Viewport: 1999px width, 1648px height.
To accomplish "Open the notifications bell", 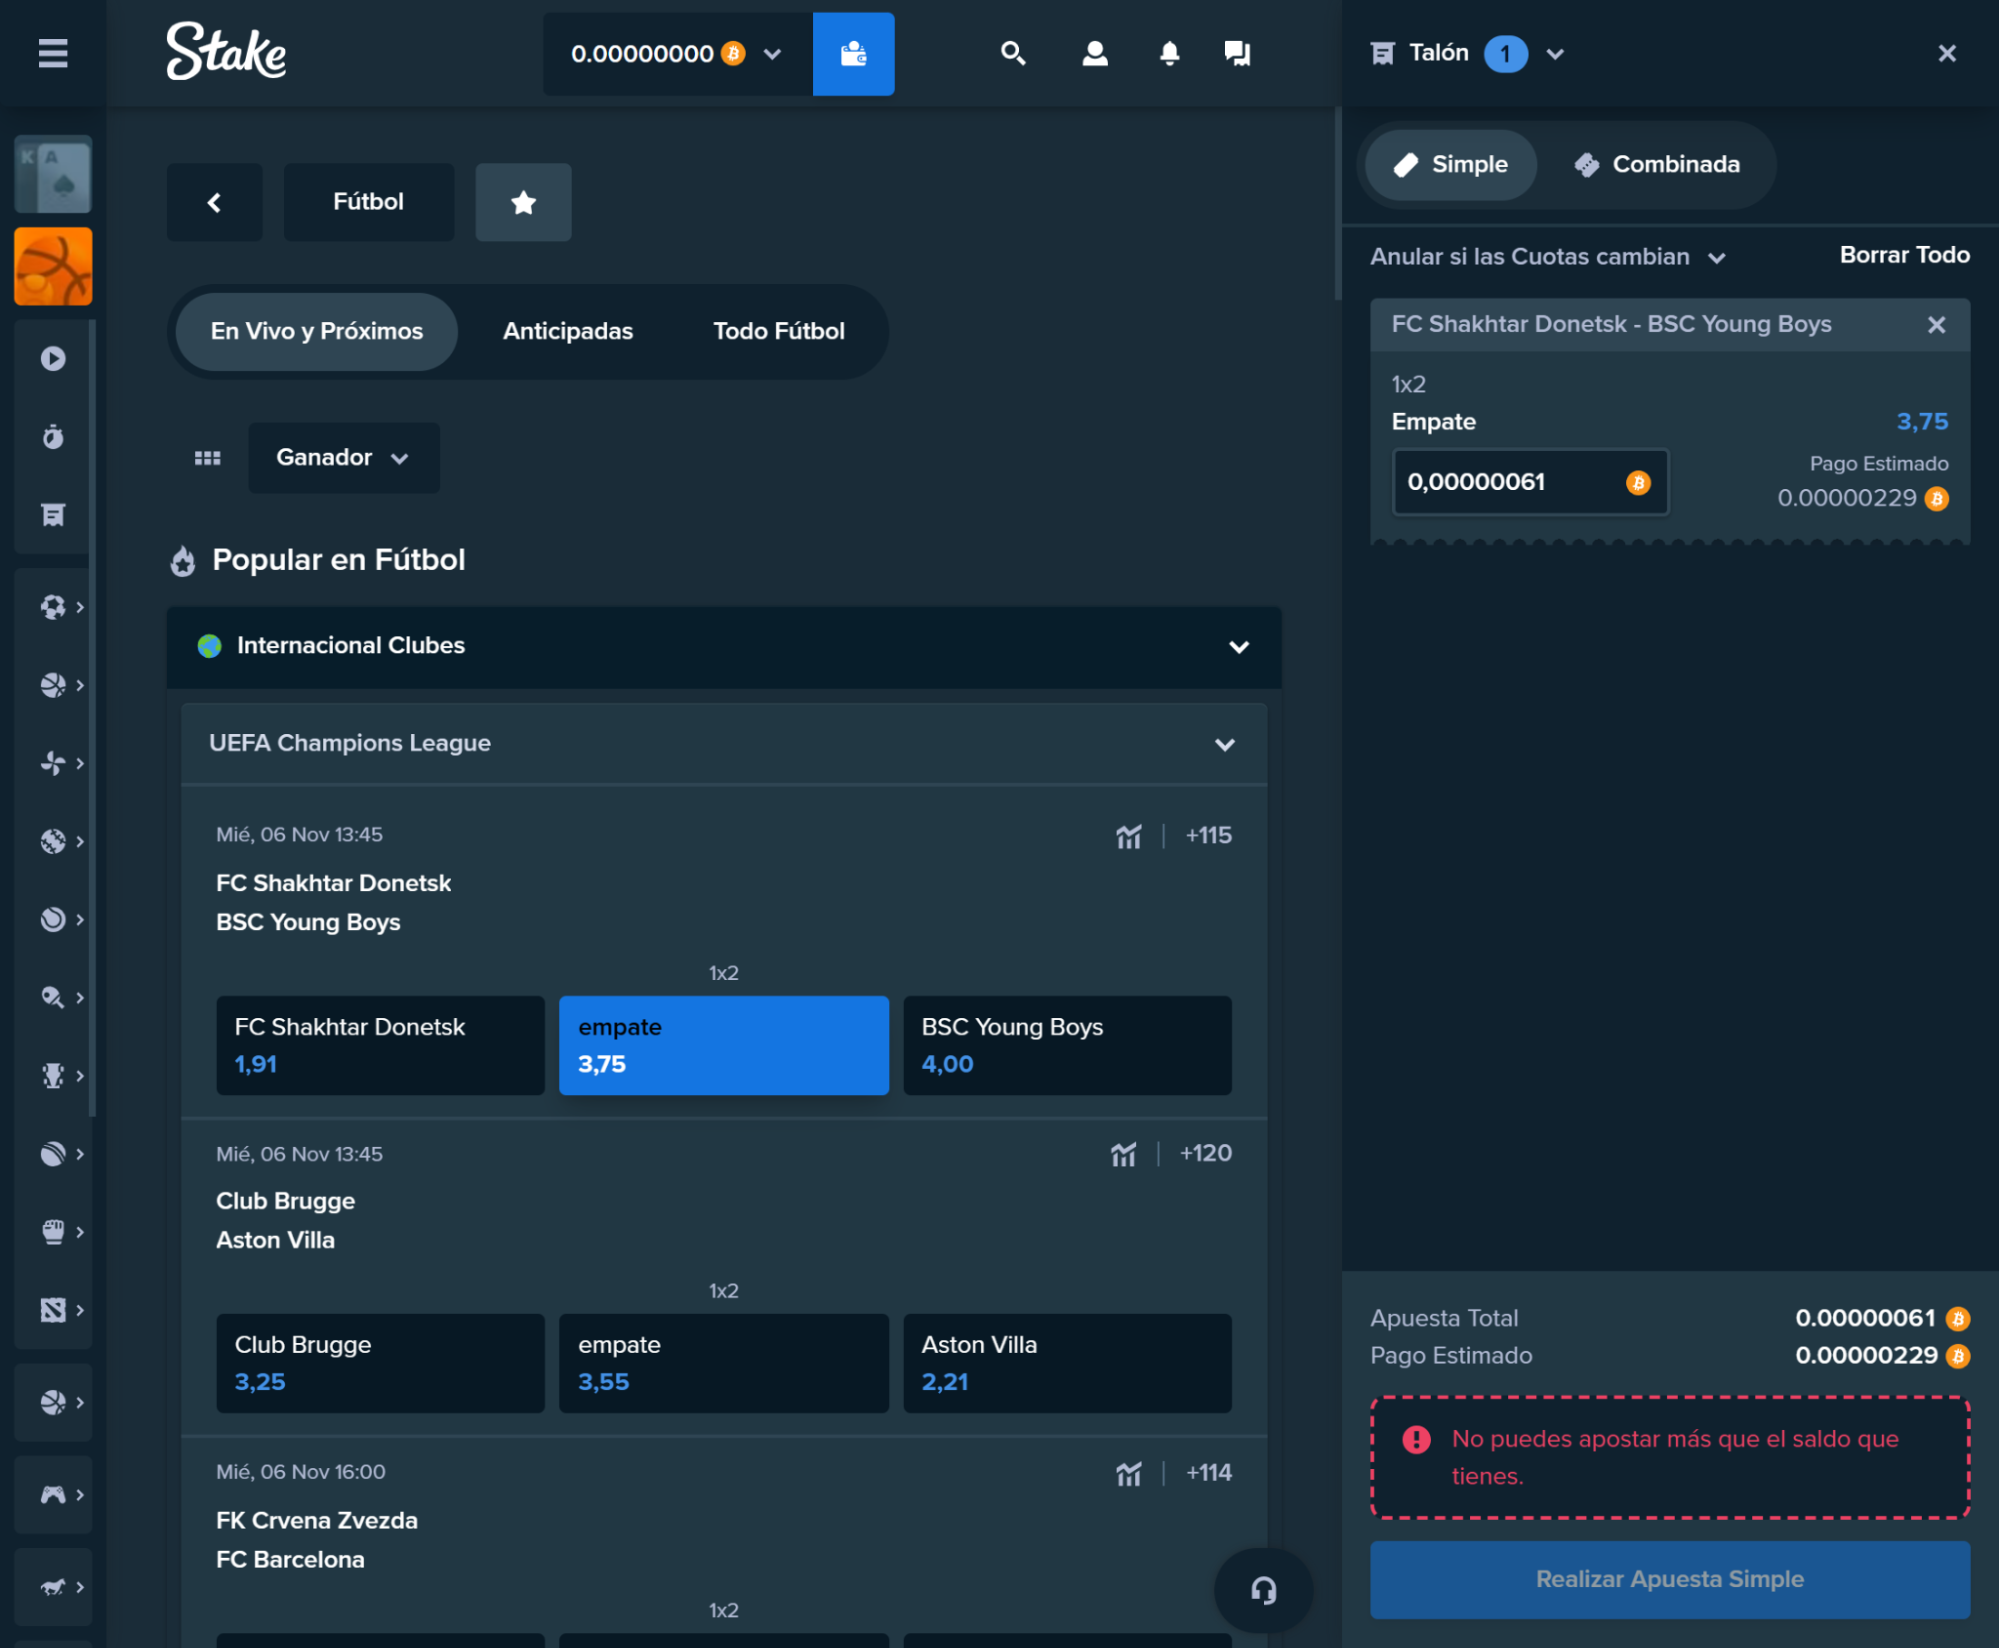I will coord(1169,53).
